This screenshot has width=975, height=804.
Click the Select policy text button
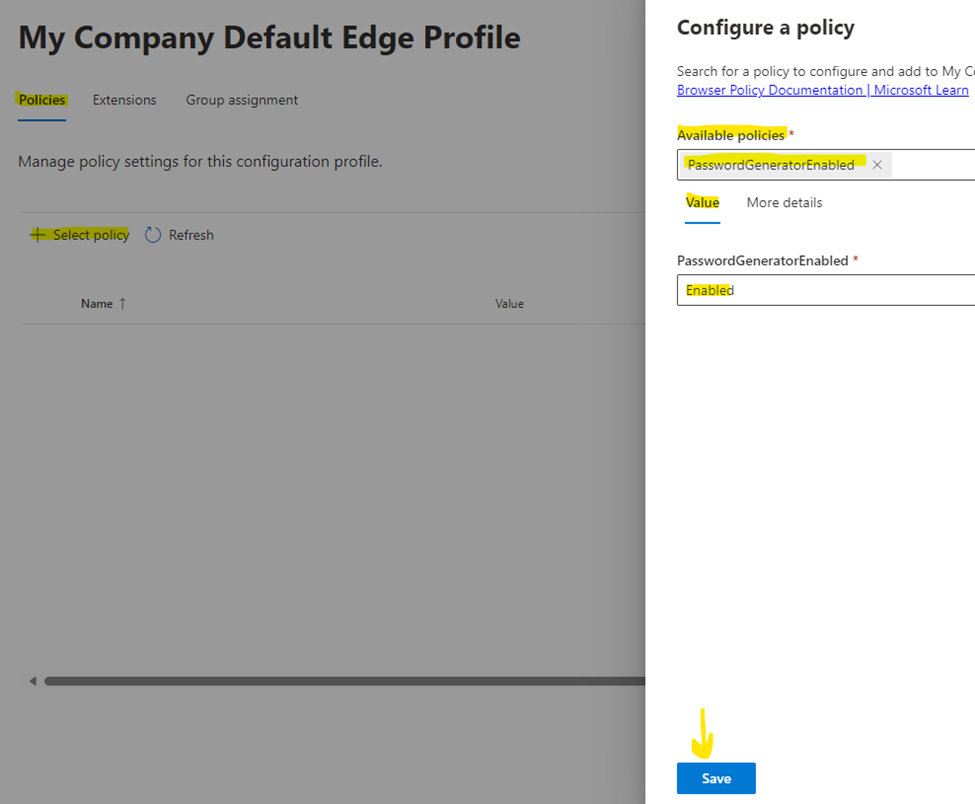pyautogui.click(x=90, y=235)
